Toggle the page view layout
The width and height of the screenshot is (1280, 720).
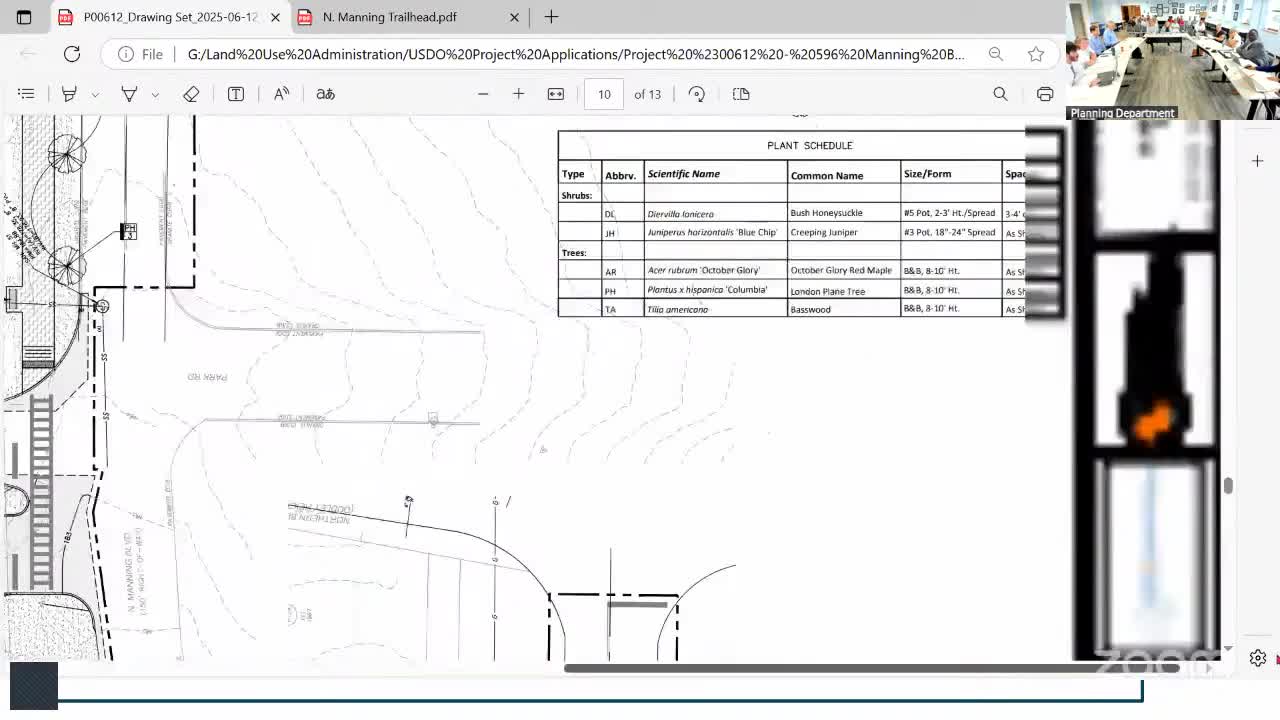[x=741, y=94]
